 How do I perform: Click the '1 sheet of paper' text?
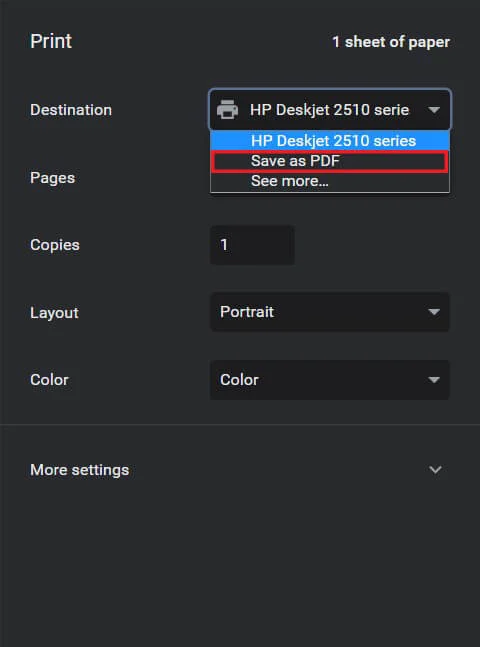pyautogui.click(x=391, y=42)
